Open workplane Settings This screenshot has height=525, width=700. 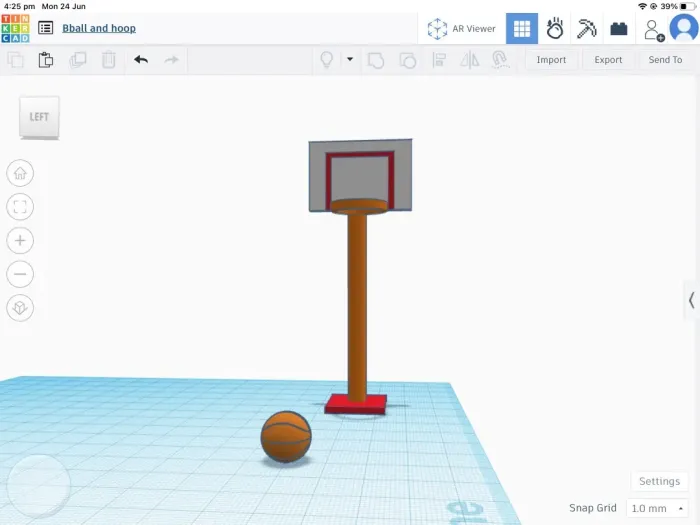click(659, 481)
